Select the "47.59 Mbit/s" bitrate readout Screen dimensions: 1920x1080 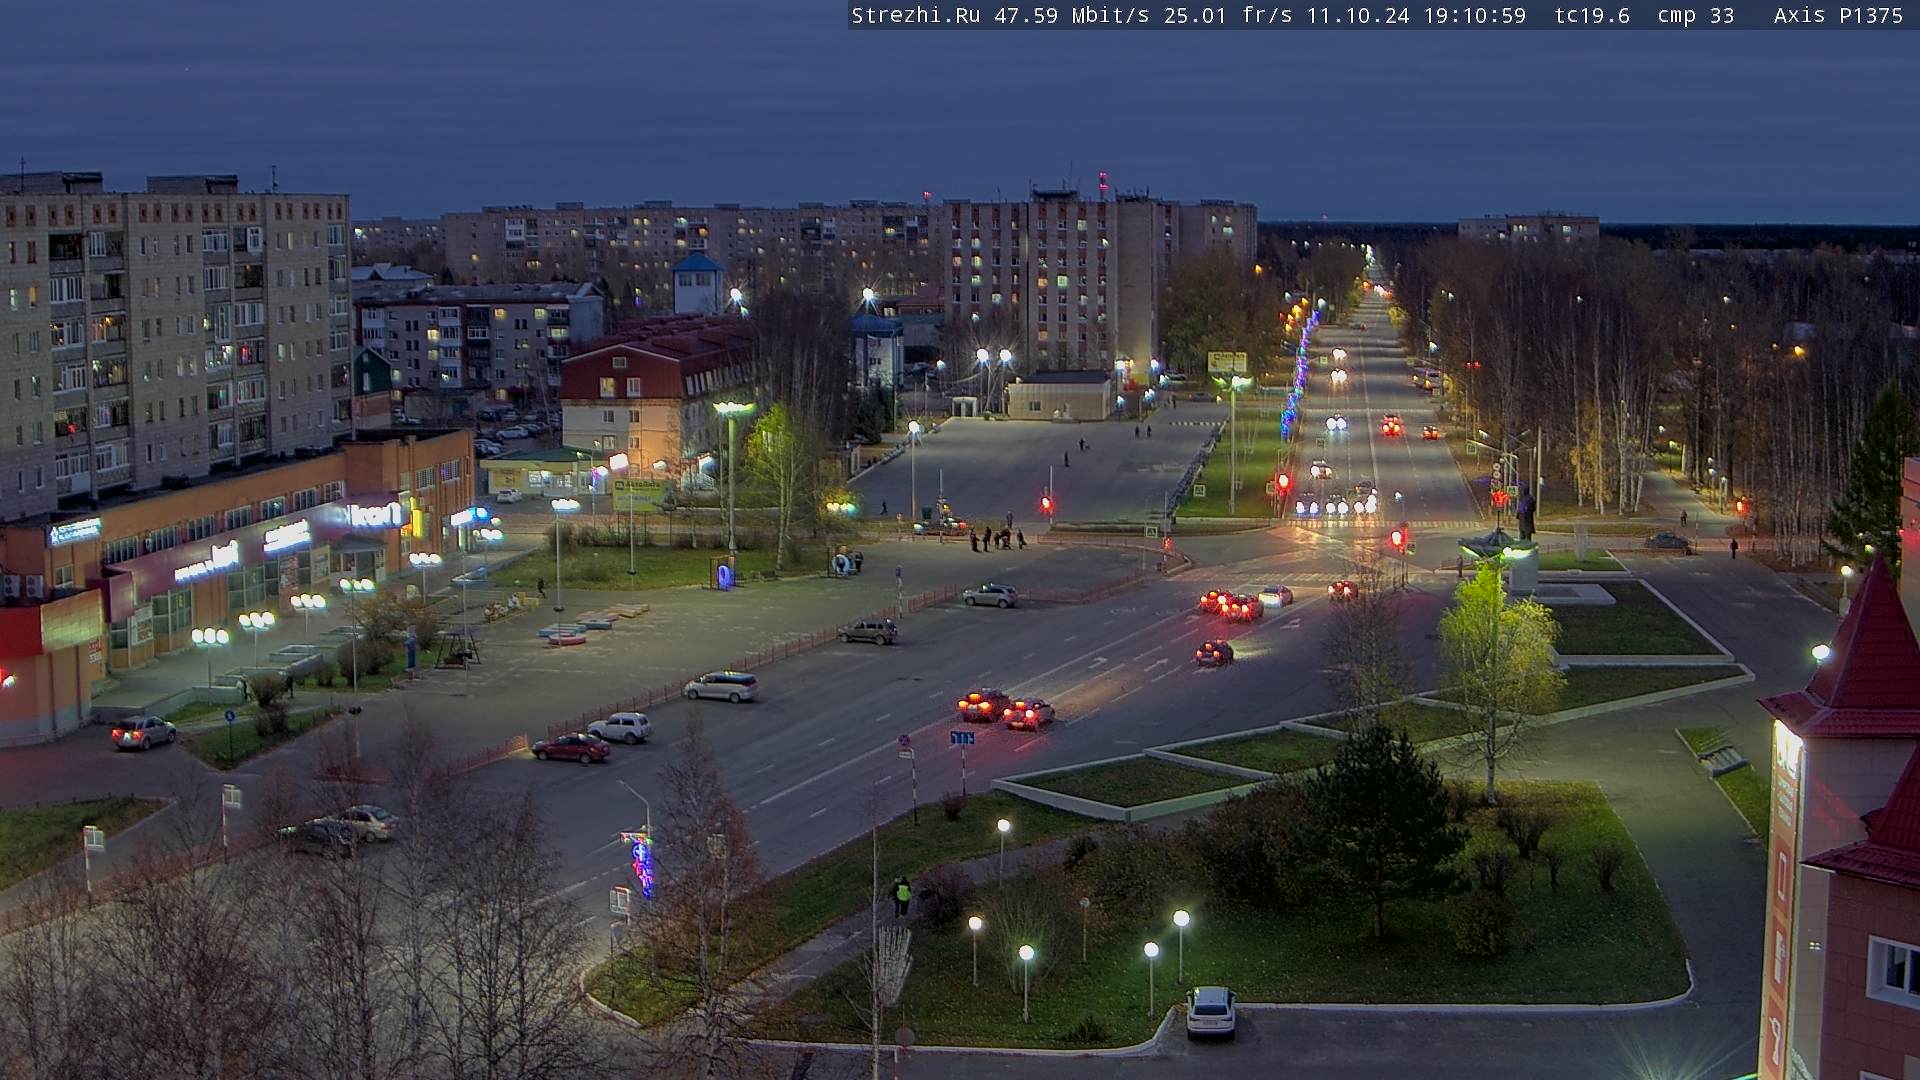[1071, 15]
